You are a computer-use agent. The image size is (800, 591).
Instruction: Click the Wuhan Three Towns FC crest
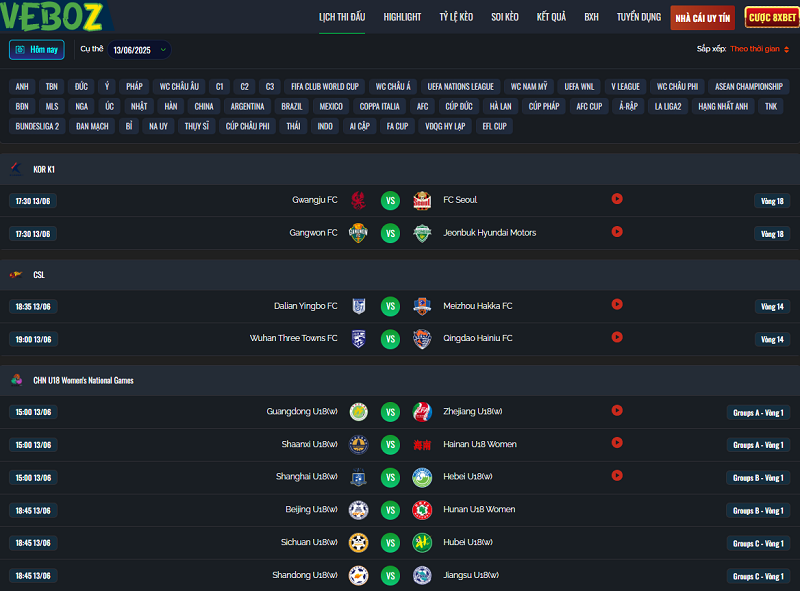point(359,339)
